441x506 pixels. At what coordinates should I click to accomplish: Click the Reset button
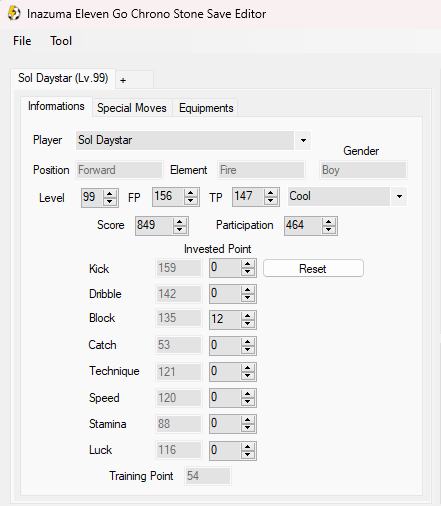313,268
